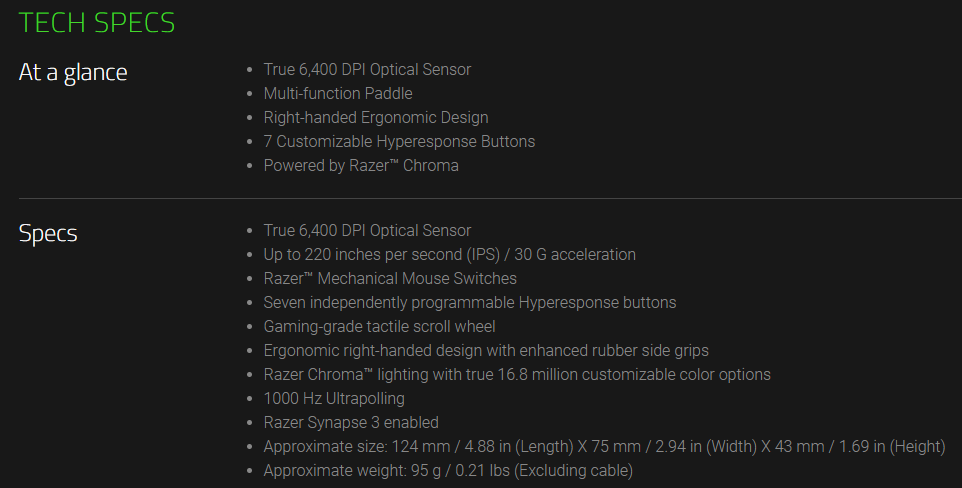Screen dimensions: 962x488
Task: Select the 'At a glance' section title
Action: (x=73, y=72)
